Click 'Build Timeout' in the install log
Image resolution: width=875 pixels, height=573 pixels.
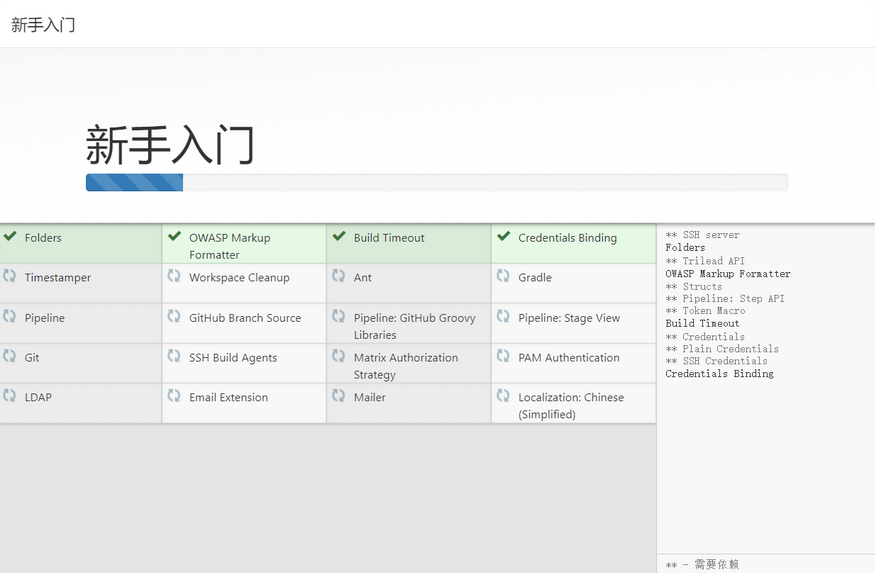702,324
